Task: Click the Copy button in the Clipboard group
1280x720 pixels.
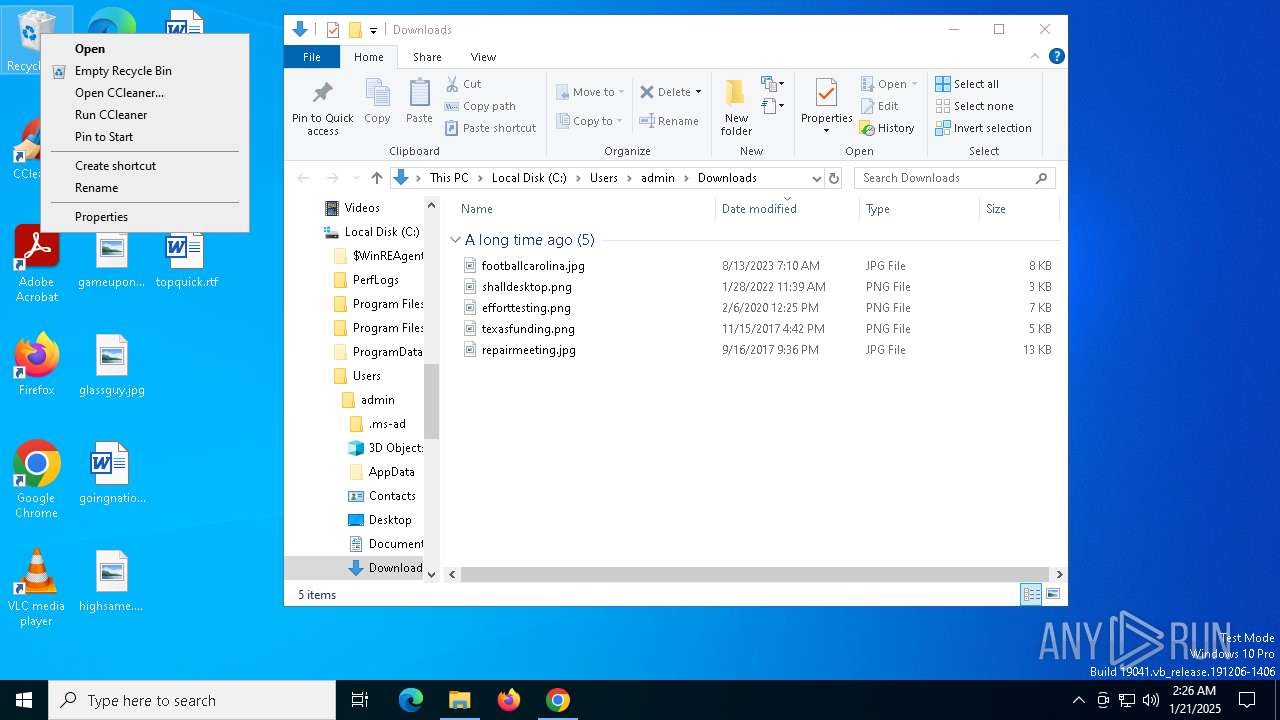Action: 377,102
